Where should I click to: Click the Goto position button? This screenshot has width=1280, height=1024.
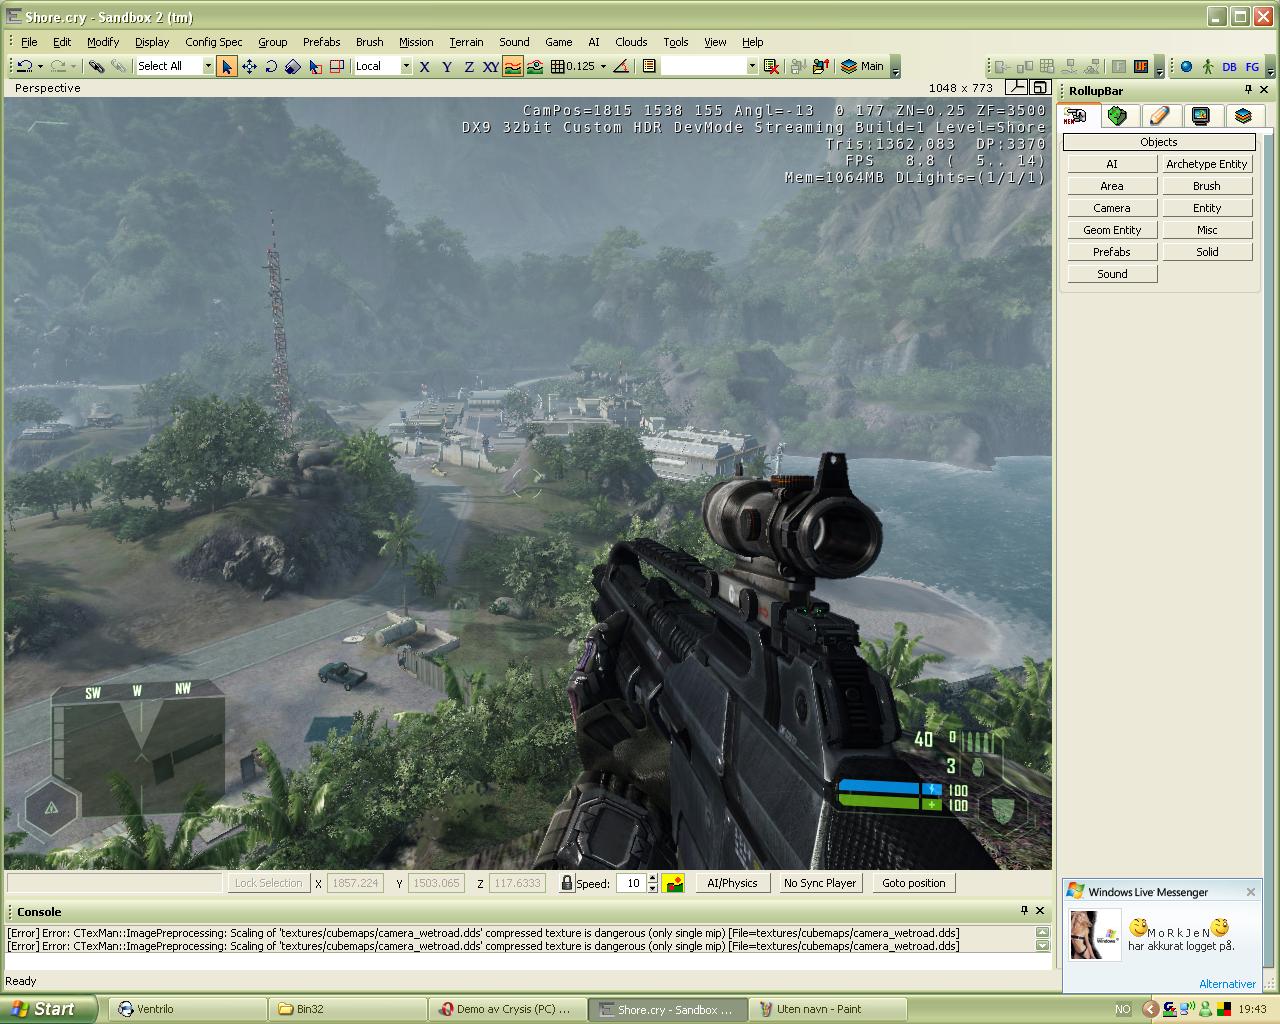[x=913, y=883]
